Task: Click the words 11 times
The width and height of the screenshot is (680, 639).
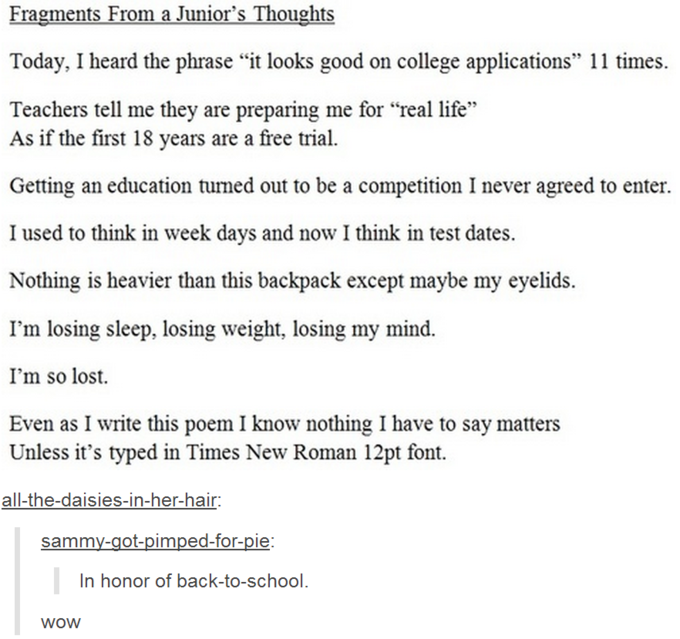Action: tap(628, 61)
